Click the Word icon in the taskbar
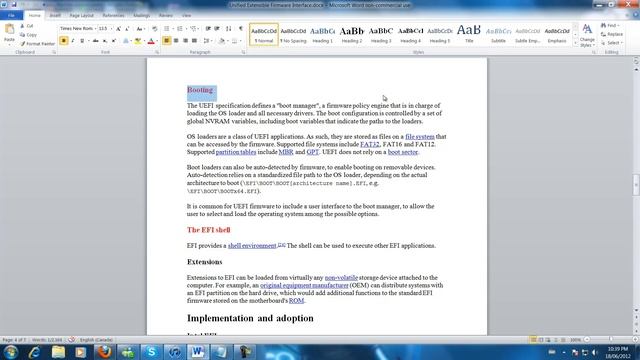This screenshot has width=640, height=360. 198,351
